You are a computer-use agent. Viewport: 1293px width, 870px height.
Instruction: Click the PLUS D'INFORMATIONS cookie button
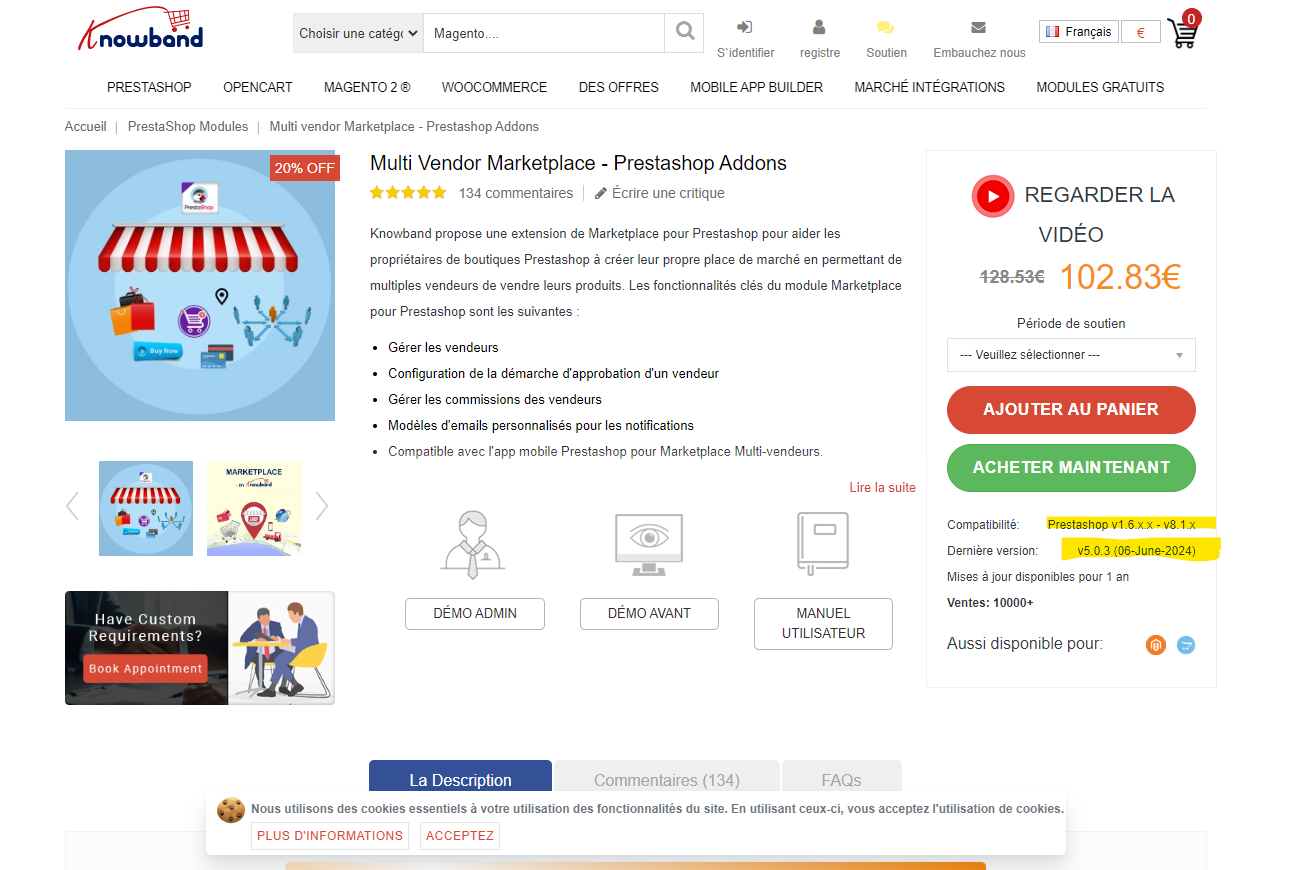pyautogui.click(x=330, y=836)
